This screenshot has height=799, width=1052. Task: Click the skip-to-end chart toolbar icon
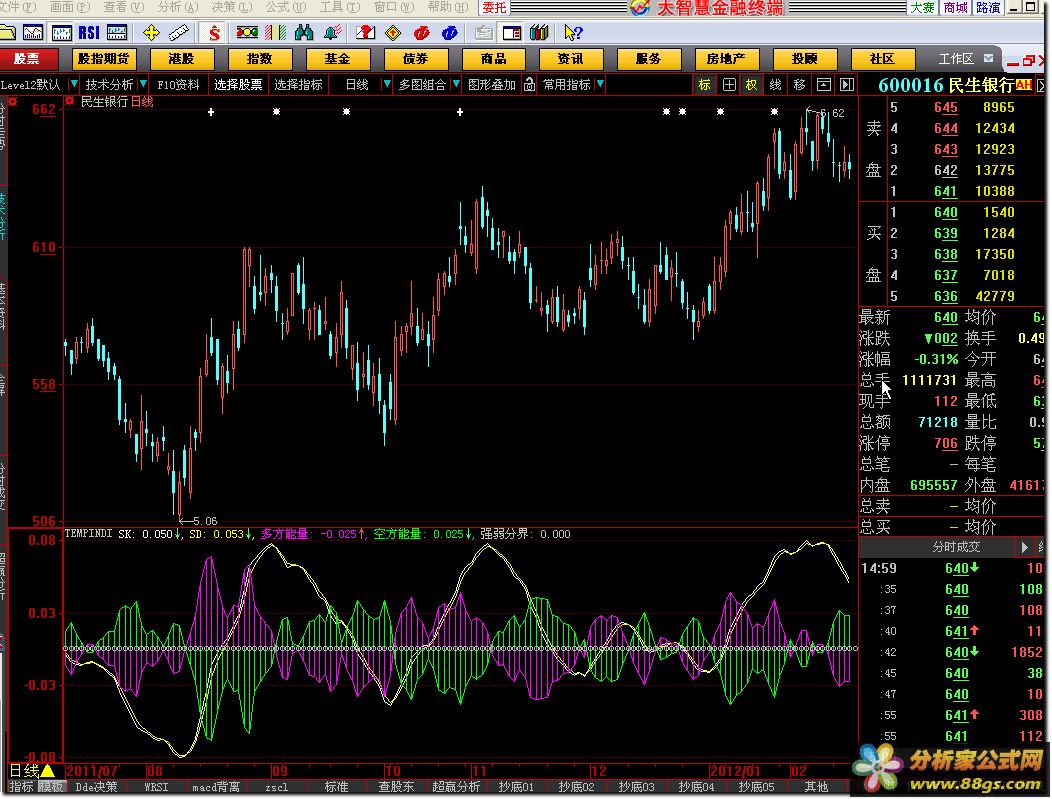click(x=847, y=85)
